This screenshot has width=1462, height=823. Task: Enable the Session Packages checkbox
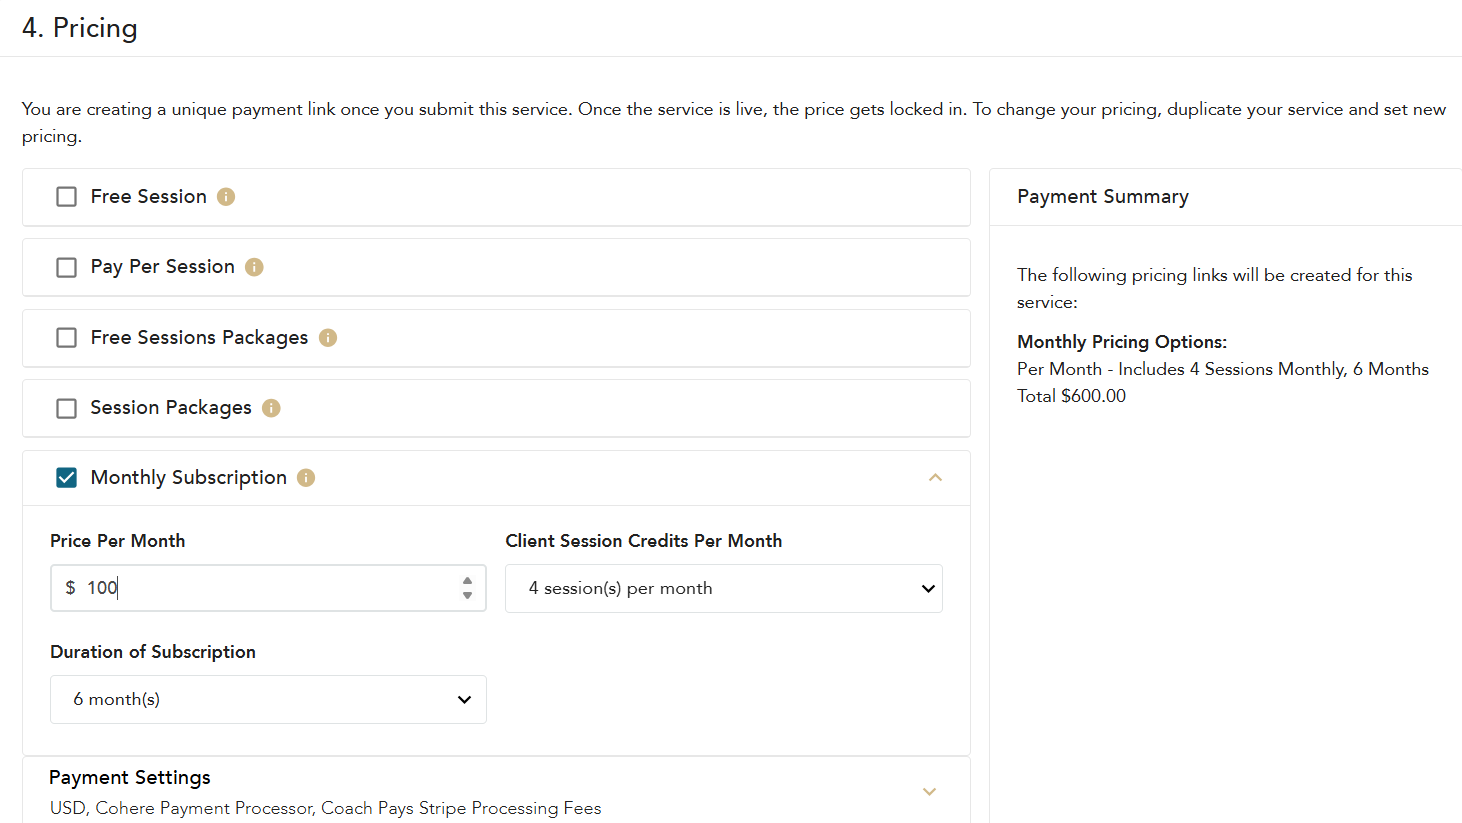point(67,408)
